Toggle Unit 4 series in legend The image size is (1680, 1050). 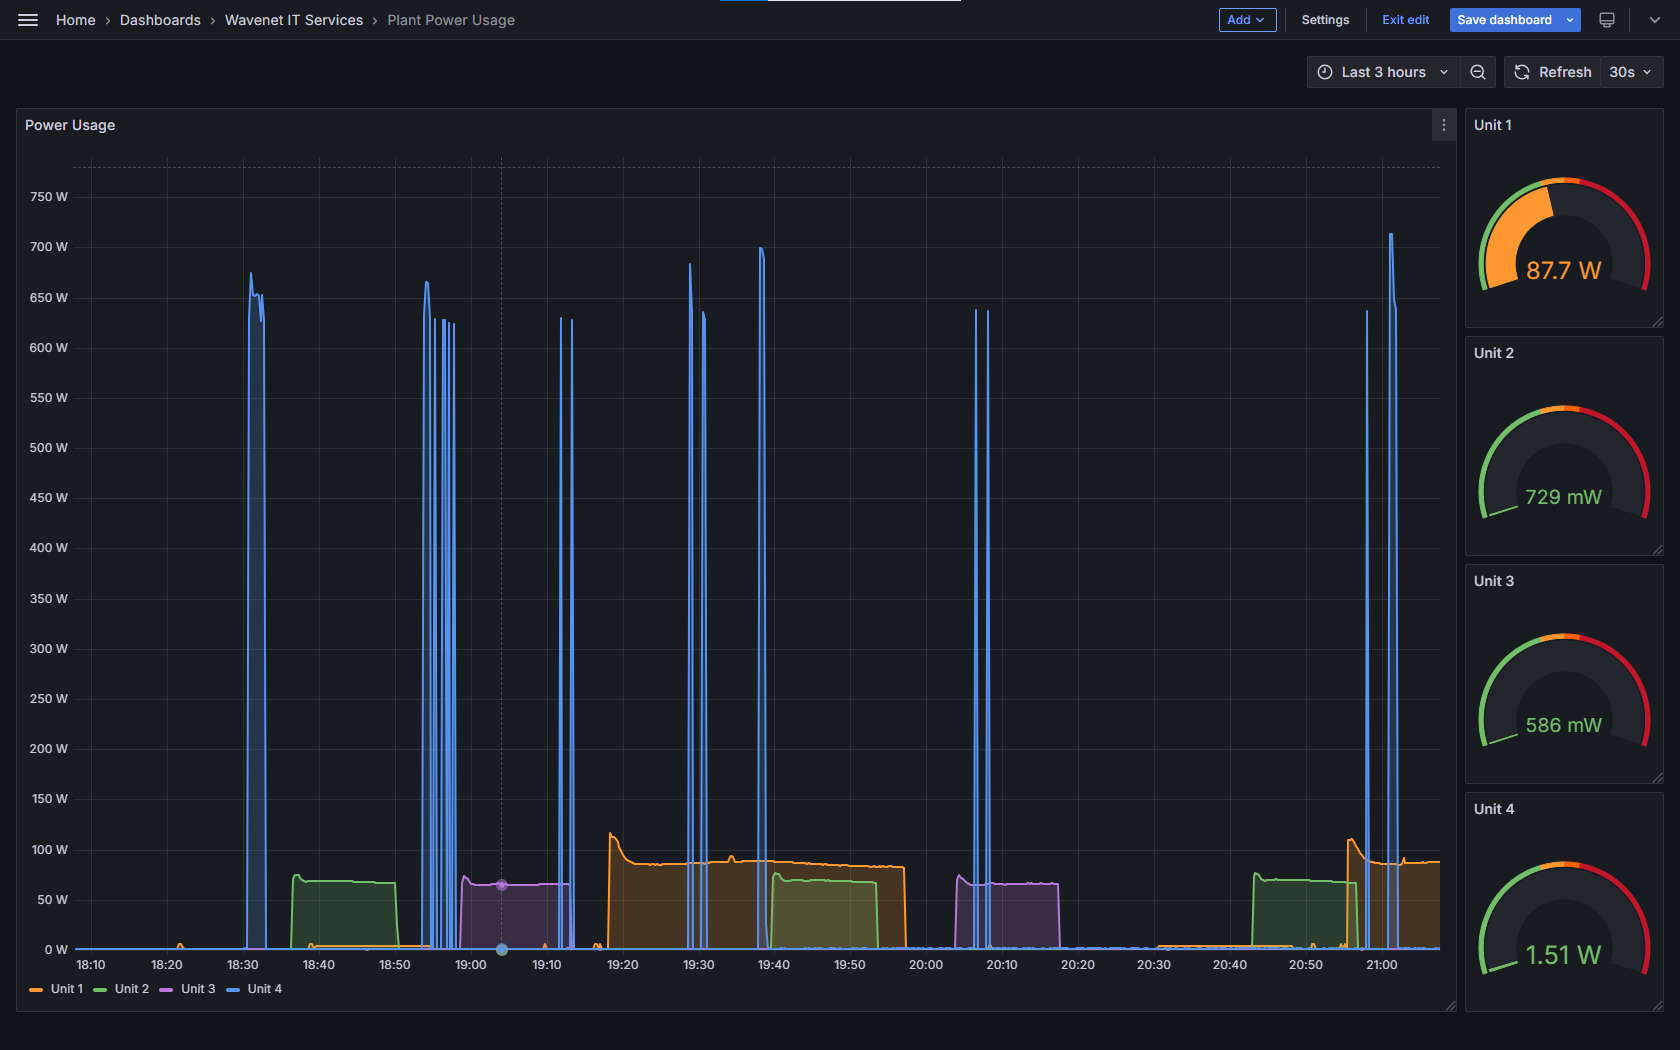point(264,989)
